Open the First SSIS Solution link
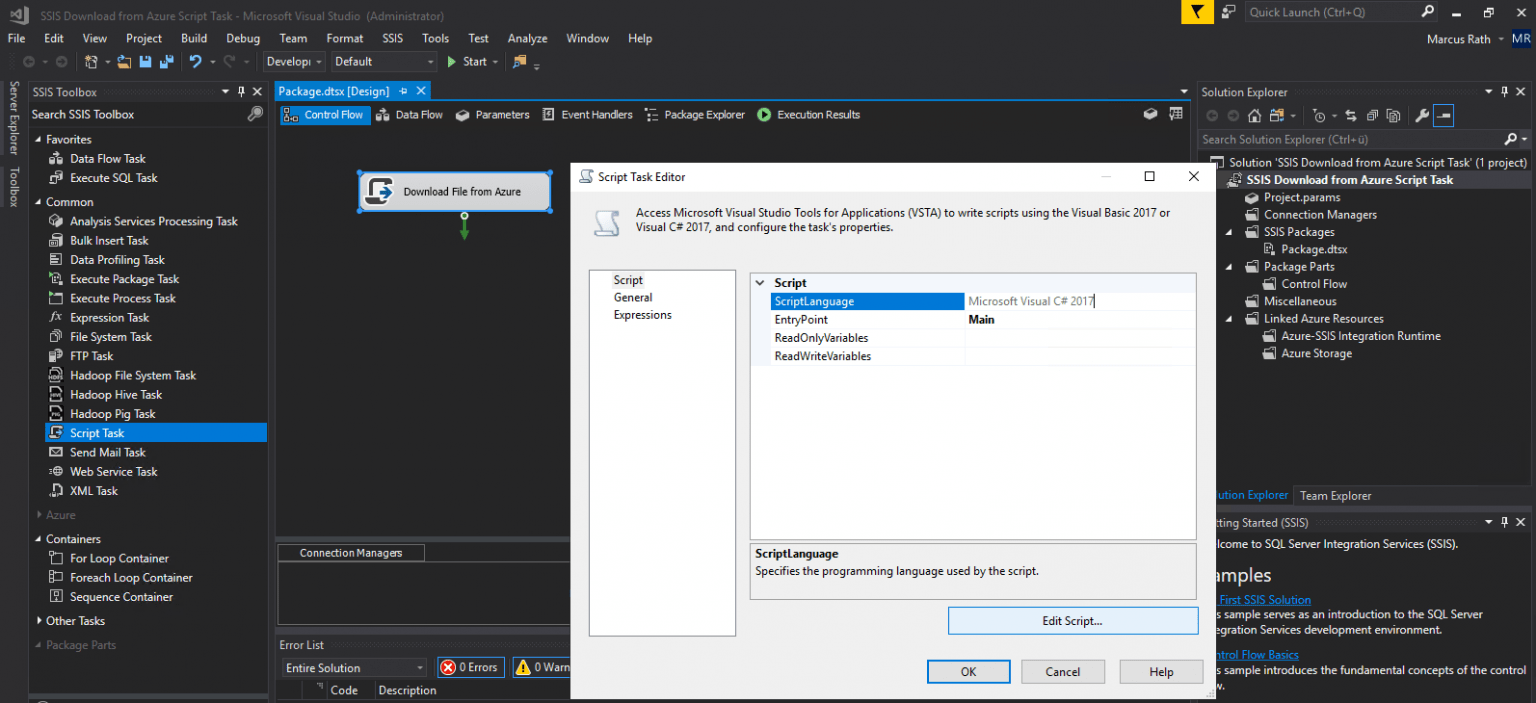 (1263, 599)
